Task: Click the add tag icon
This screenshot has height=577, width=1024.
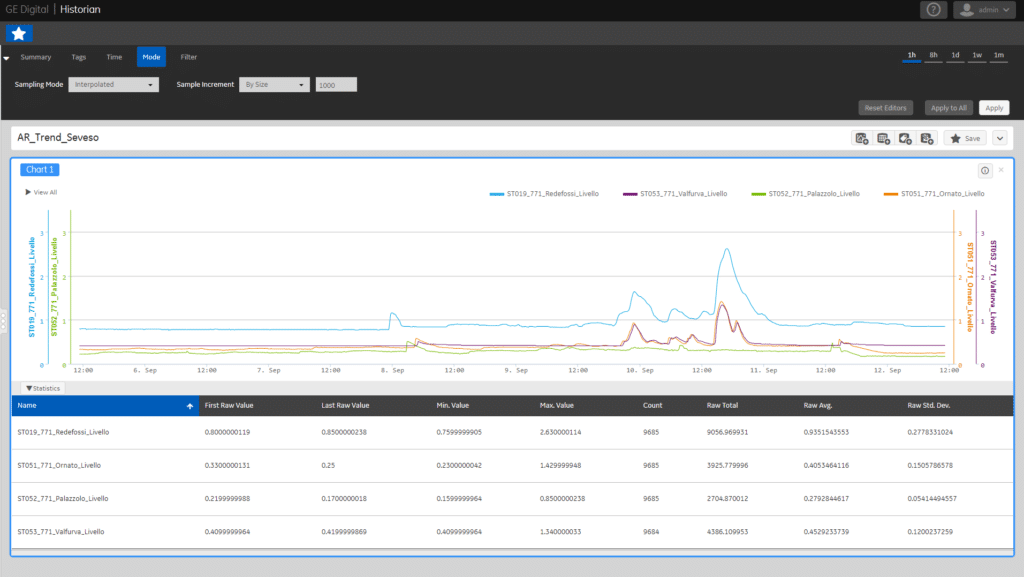Action: [x=905, y=138]
